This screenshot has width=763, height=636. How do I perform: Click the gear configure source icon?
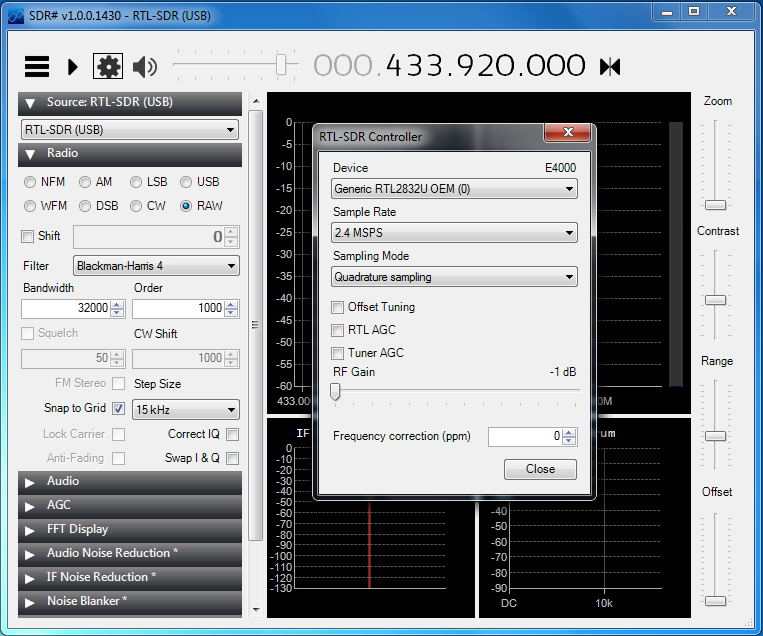pos(108,66)
